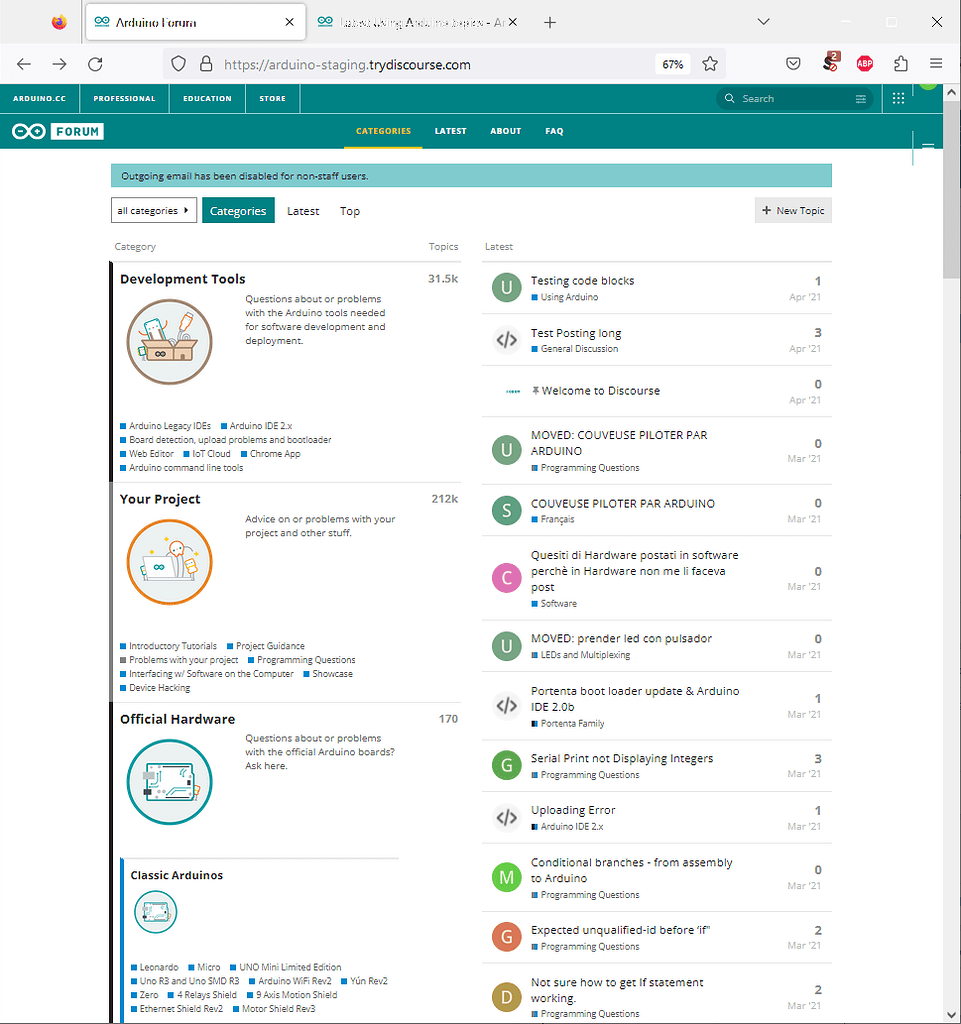Open the EDUCATION top link
The height and width of the screenshot is (1024, 961).
click(x=207, y=99)
